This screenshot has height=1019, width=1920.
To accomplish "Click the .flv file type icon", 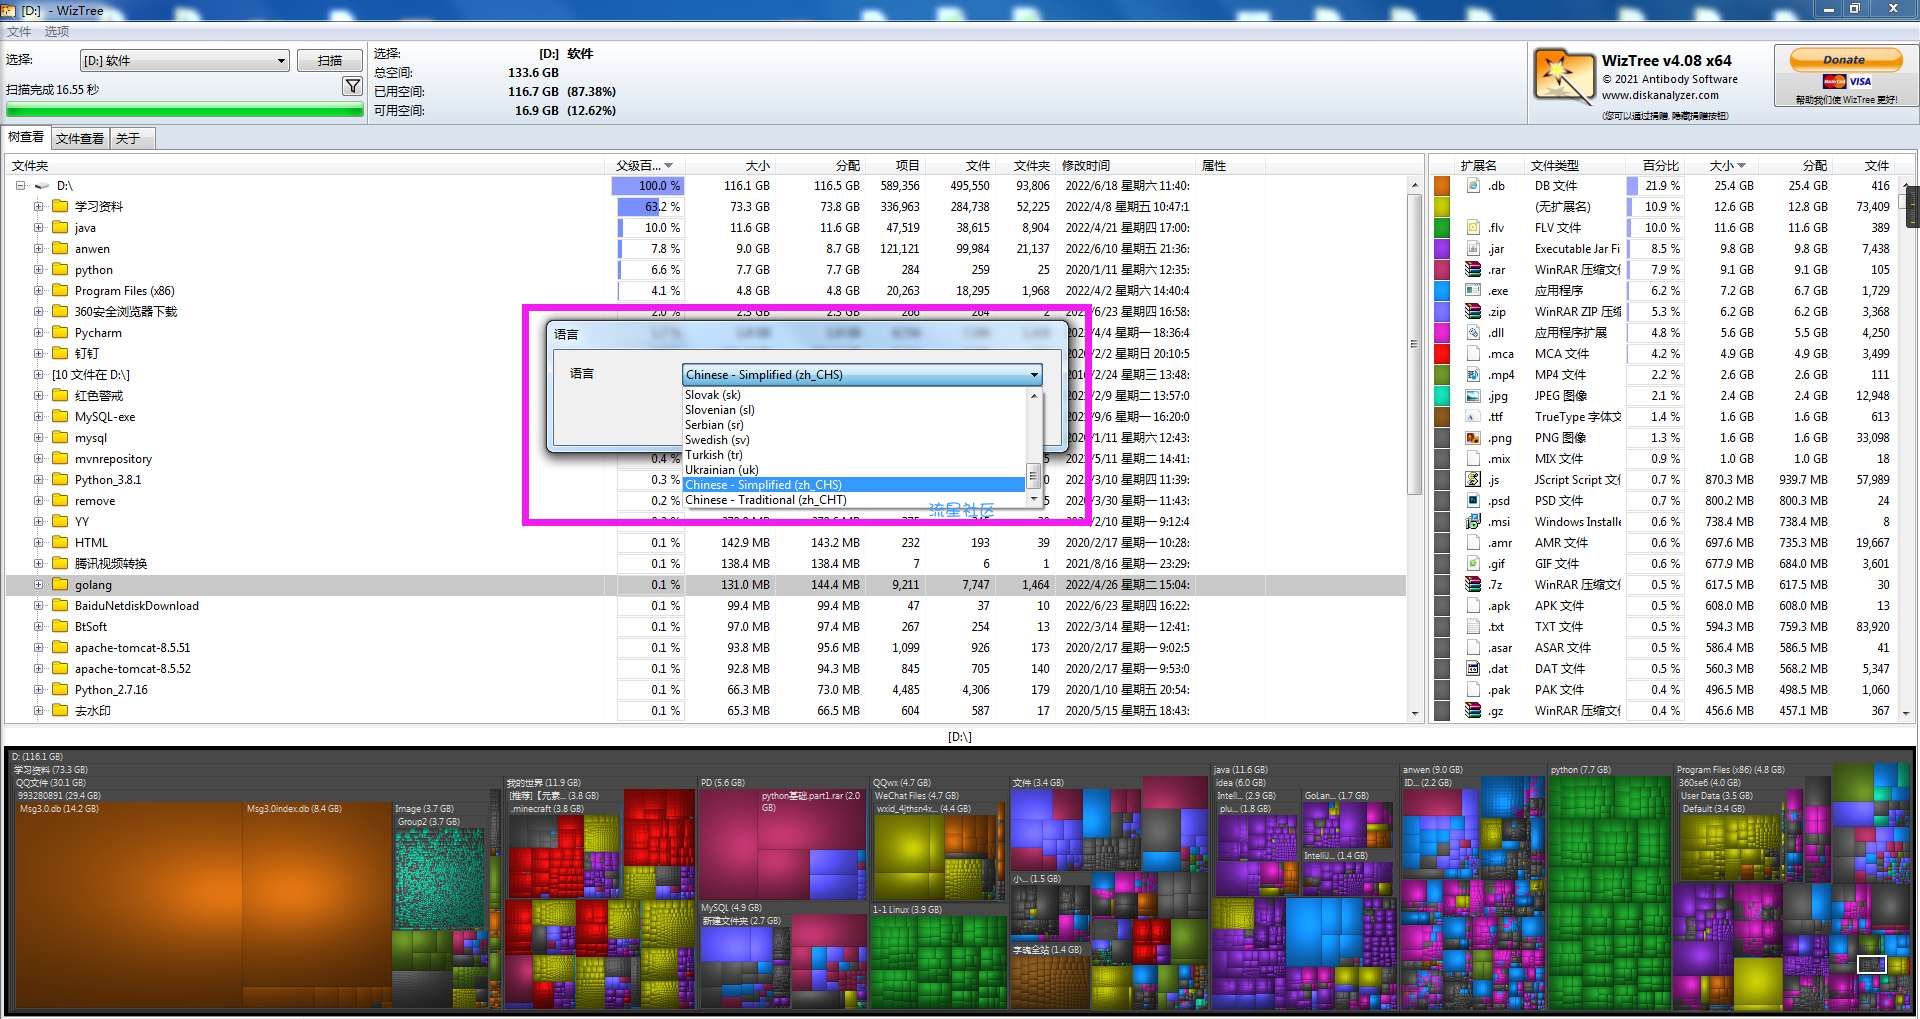I will (1473, 228).
